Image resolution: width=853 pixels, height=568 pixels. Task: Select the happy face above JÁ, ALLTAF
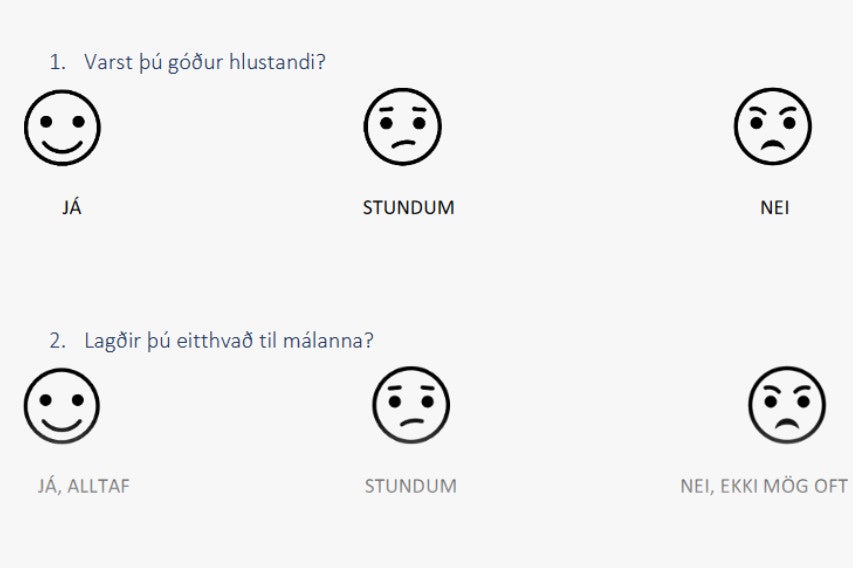(x=62, y=406)
